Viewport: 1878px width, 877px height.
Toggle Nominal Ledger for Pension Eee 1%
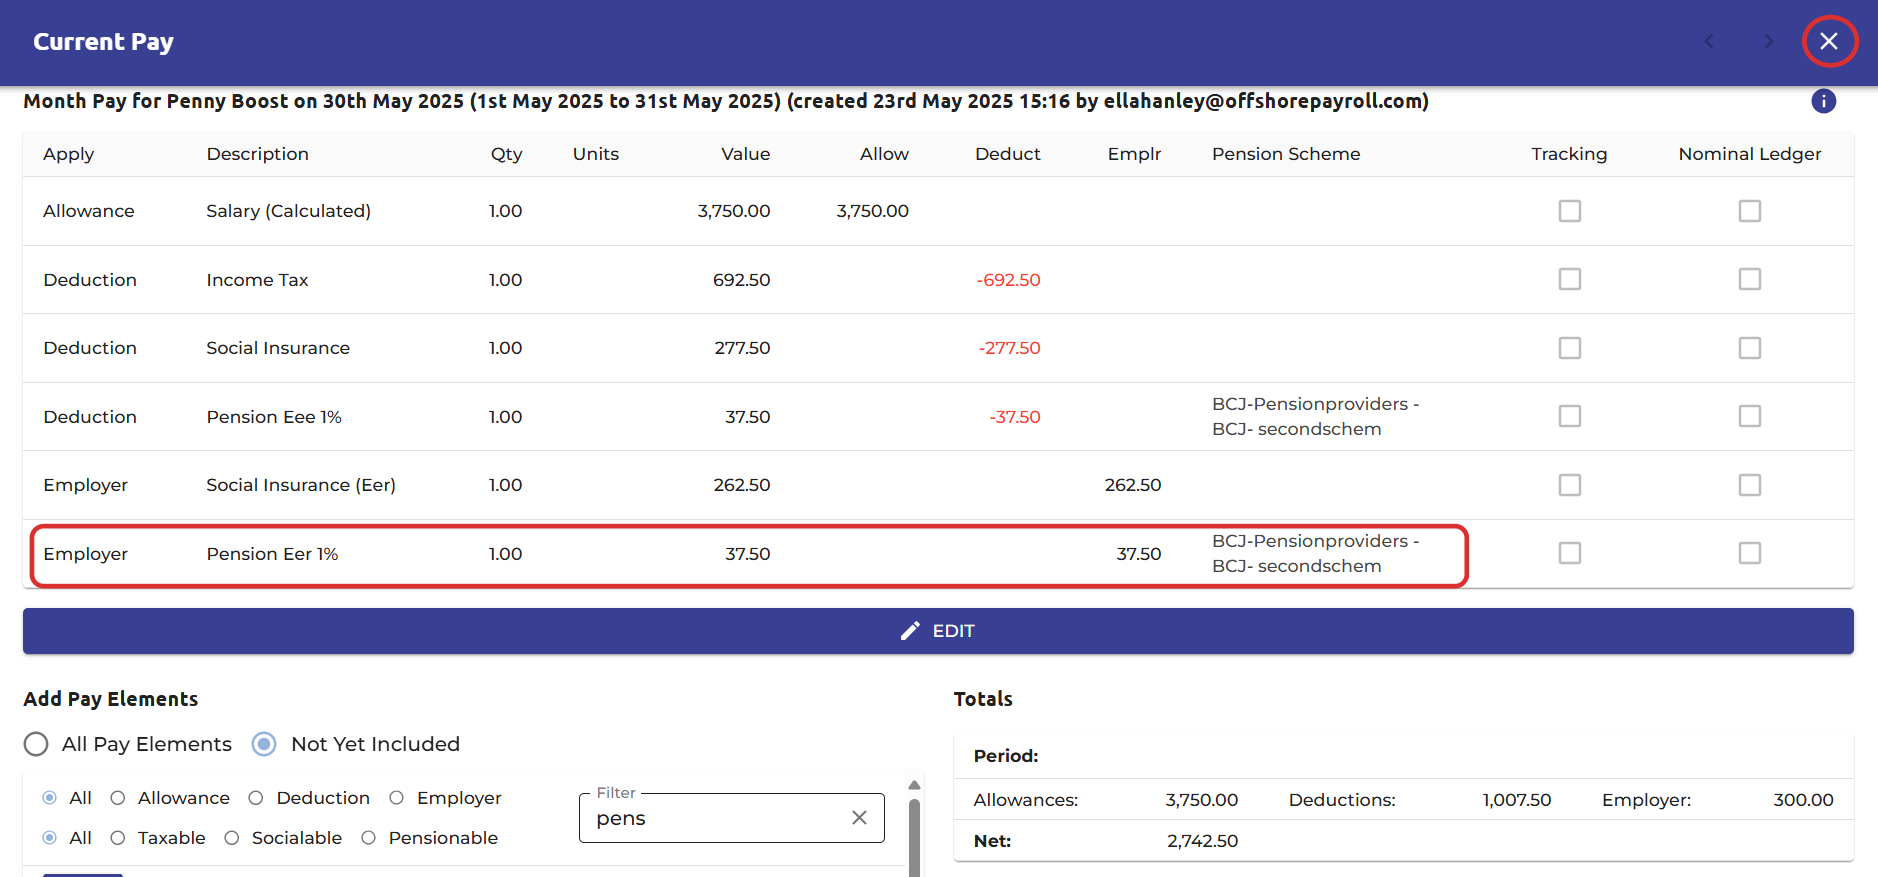pyautogui.click(x=1750, y=416)
